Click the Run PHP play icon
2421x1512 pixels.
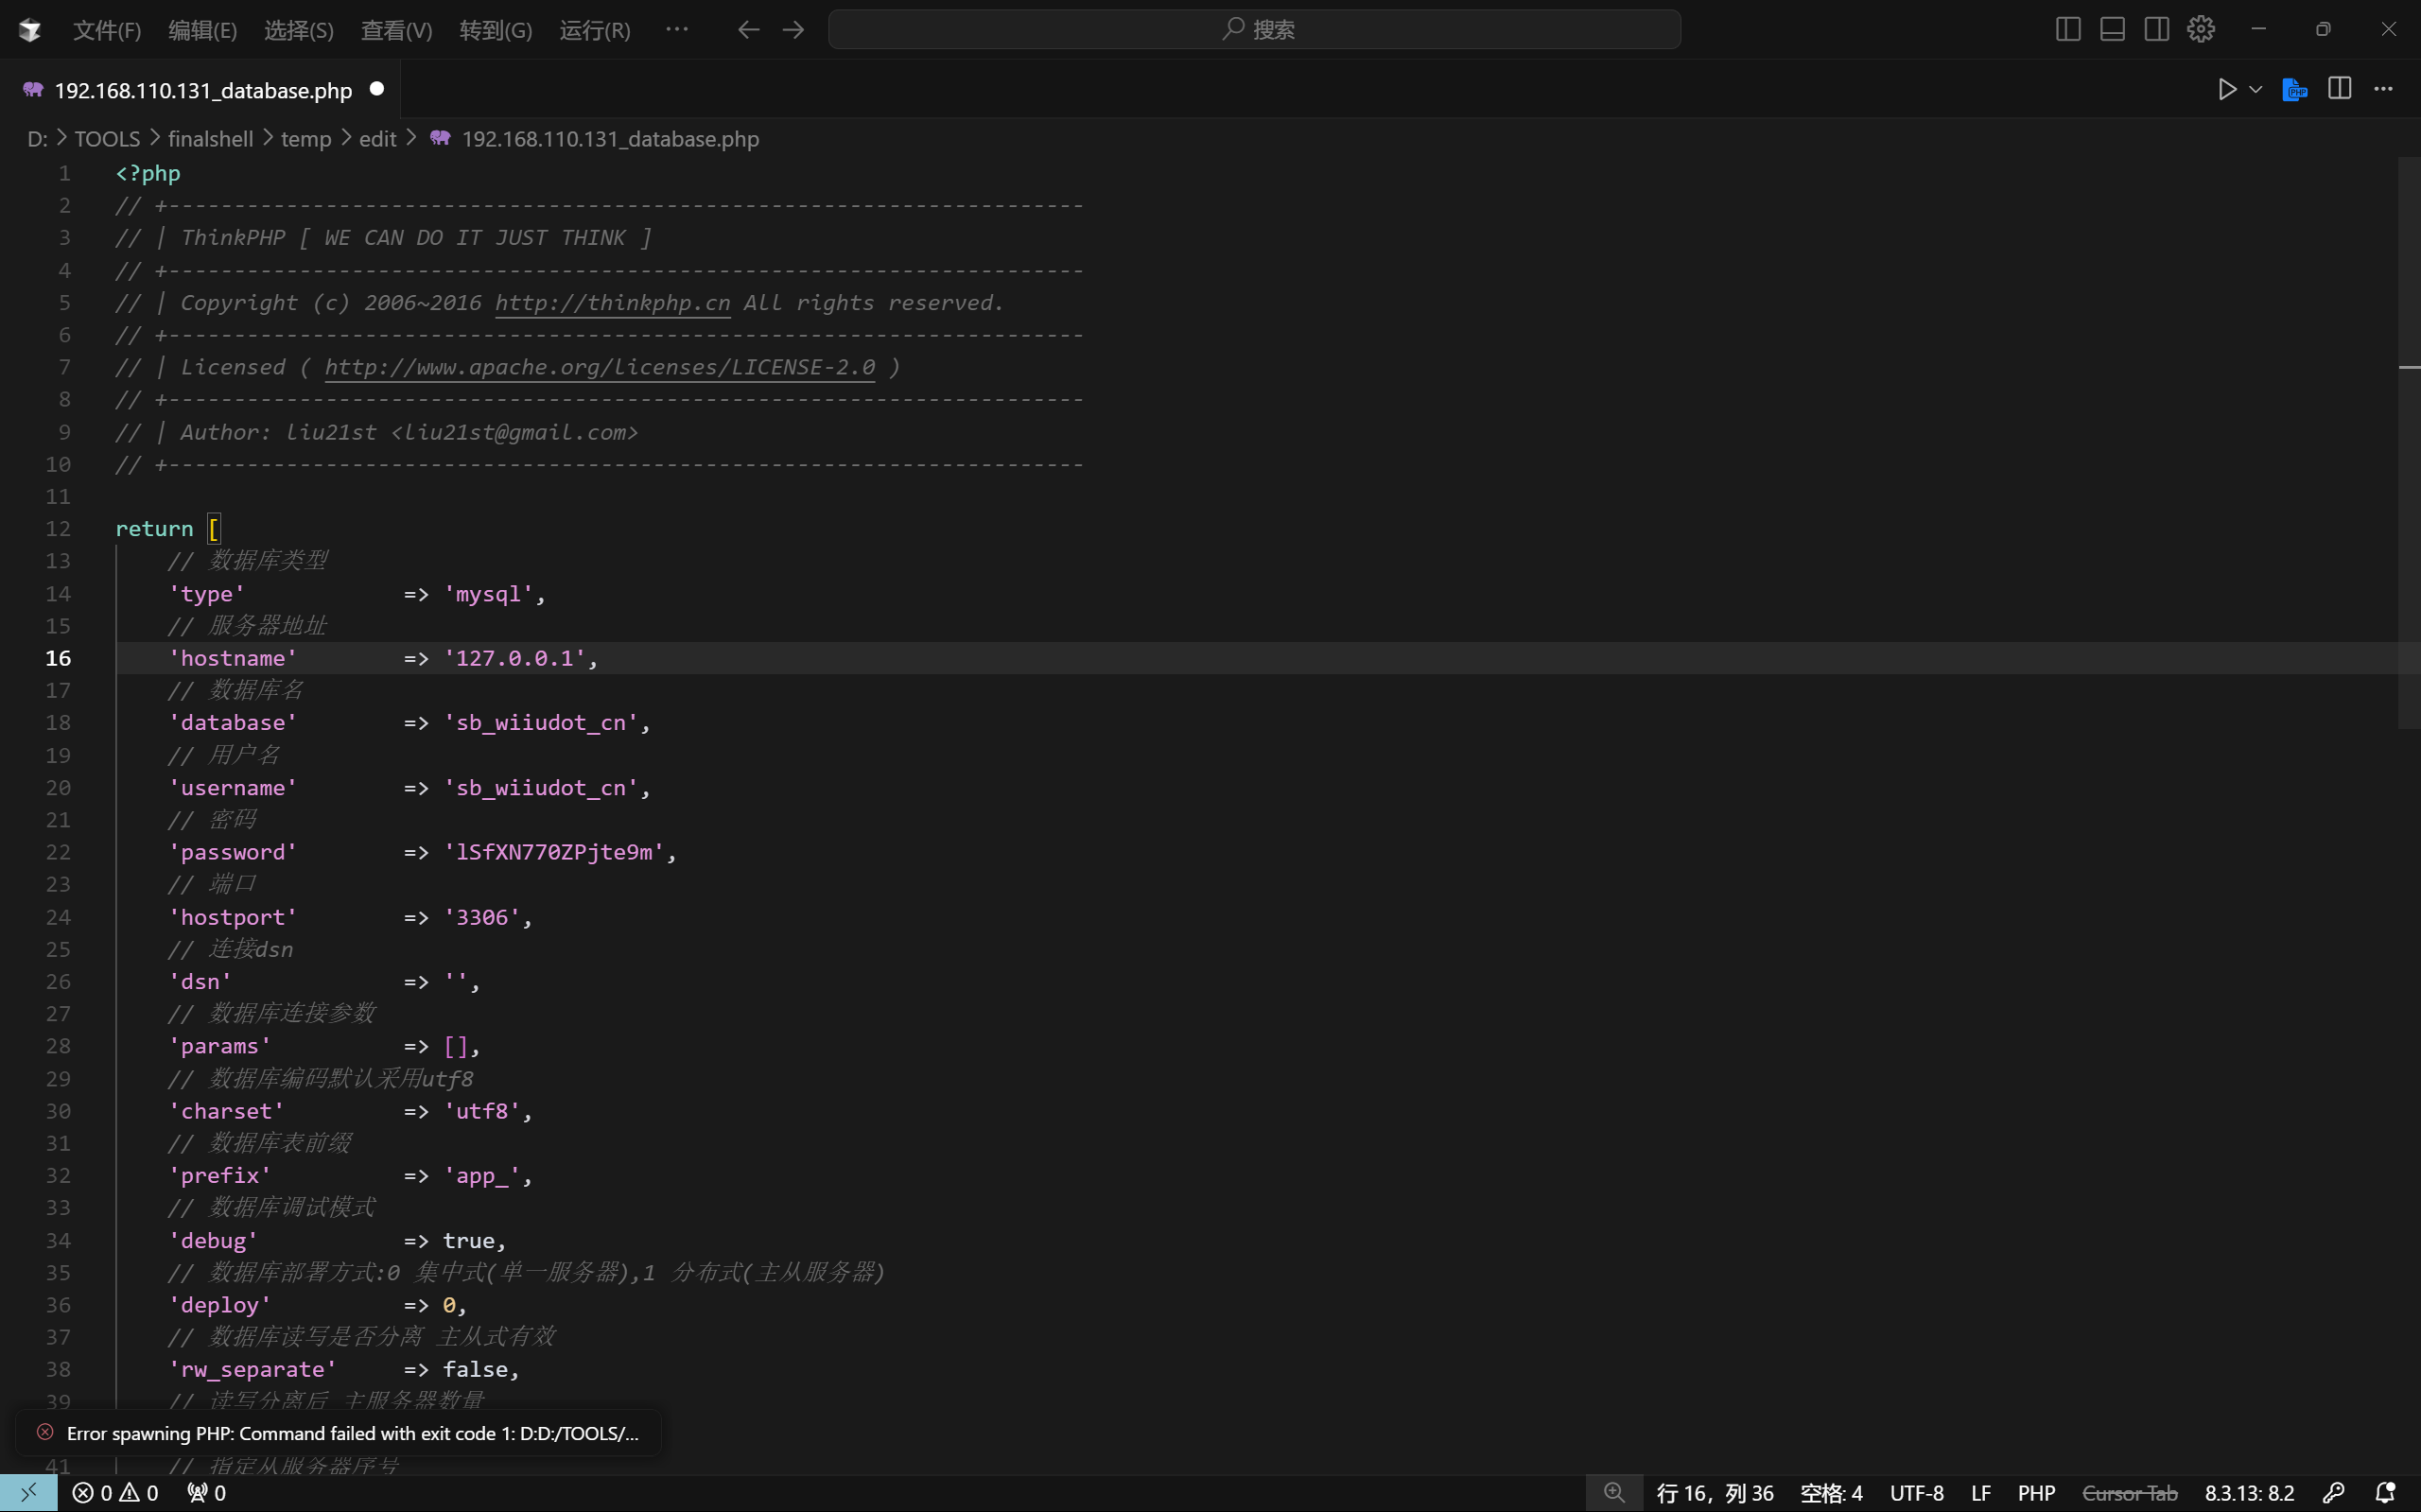2226,89
